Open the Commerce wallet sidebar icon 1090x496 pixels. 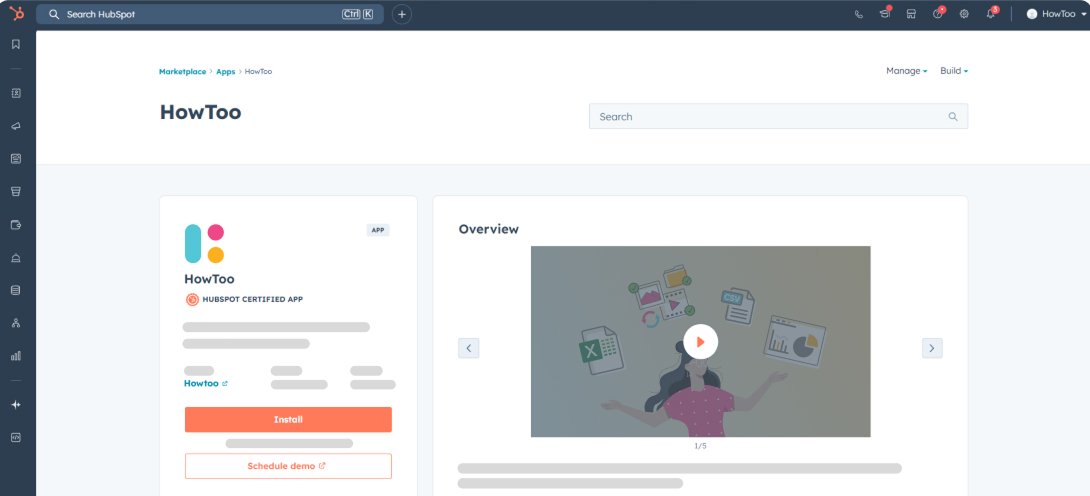tap(16, 224)
